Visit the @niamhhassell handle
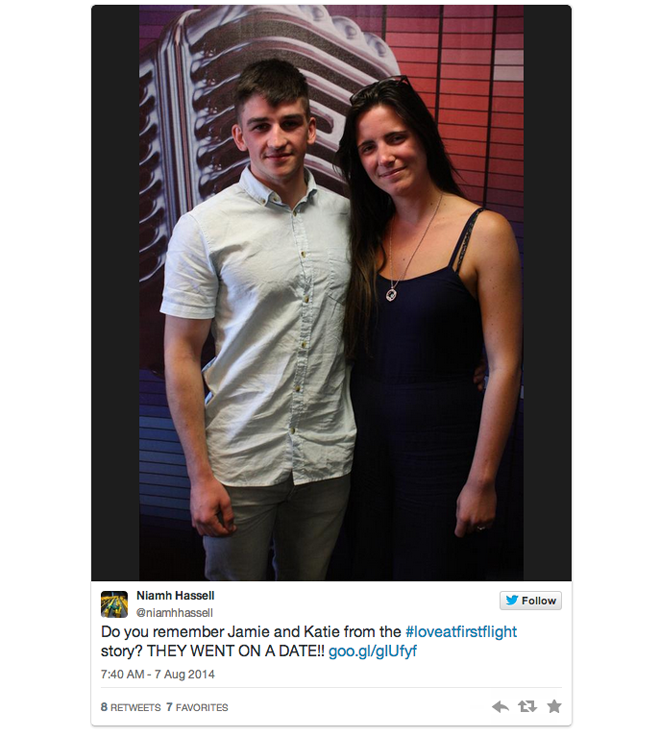Viewport: 660px width, 737px height. [174, 612]
